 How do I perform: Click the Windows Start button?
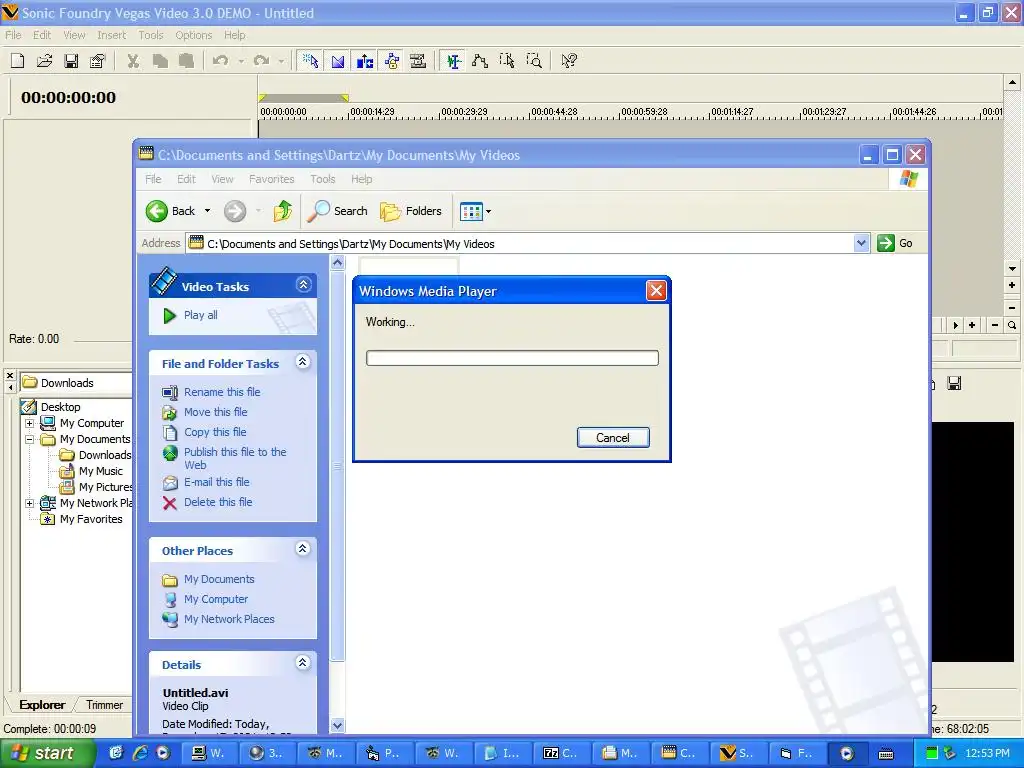click(48, 753)
